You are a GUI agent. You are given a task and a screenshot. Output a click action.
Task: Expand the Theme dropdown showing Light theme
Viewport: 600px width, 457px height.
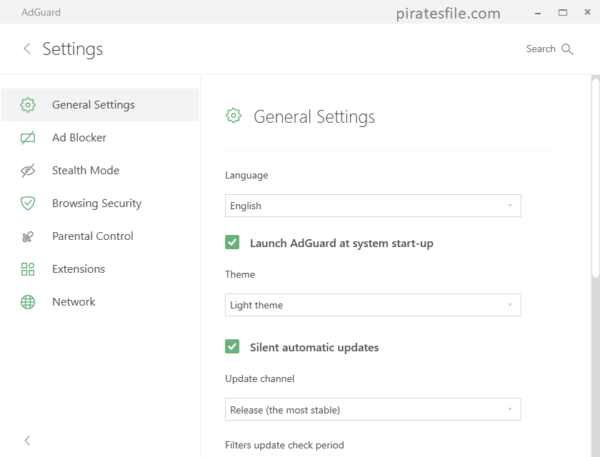[x=373, y=305]
